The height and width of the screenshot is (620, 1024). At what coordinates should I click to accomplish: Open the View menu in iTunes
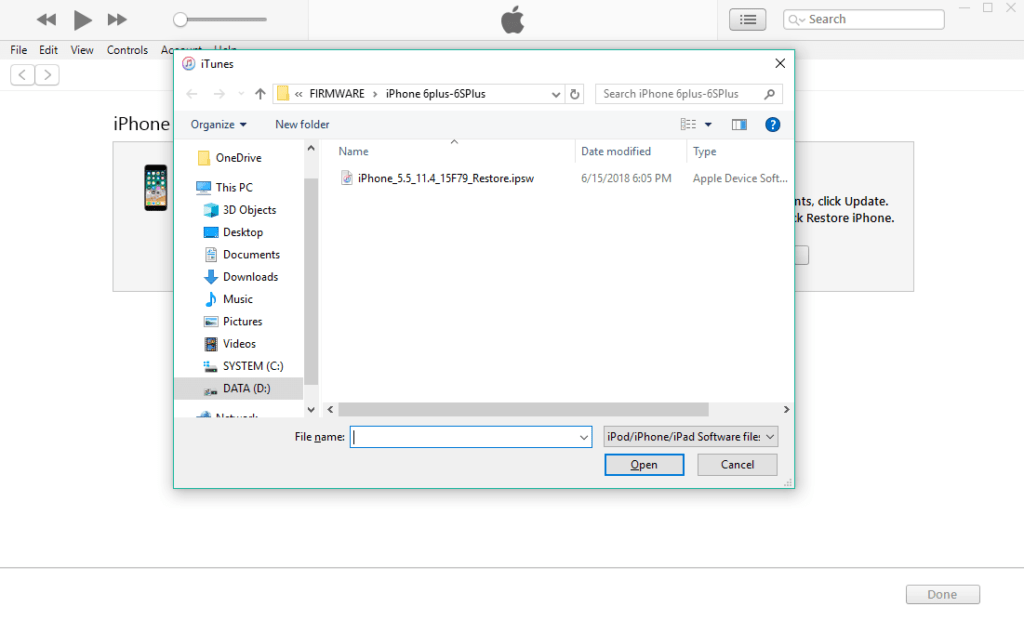pyautogui.click(x=82, y=50)
